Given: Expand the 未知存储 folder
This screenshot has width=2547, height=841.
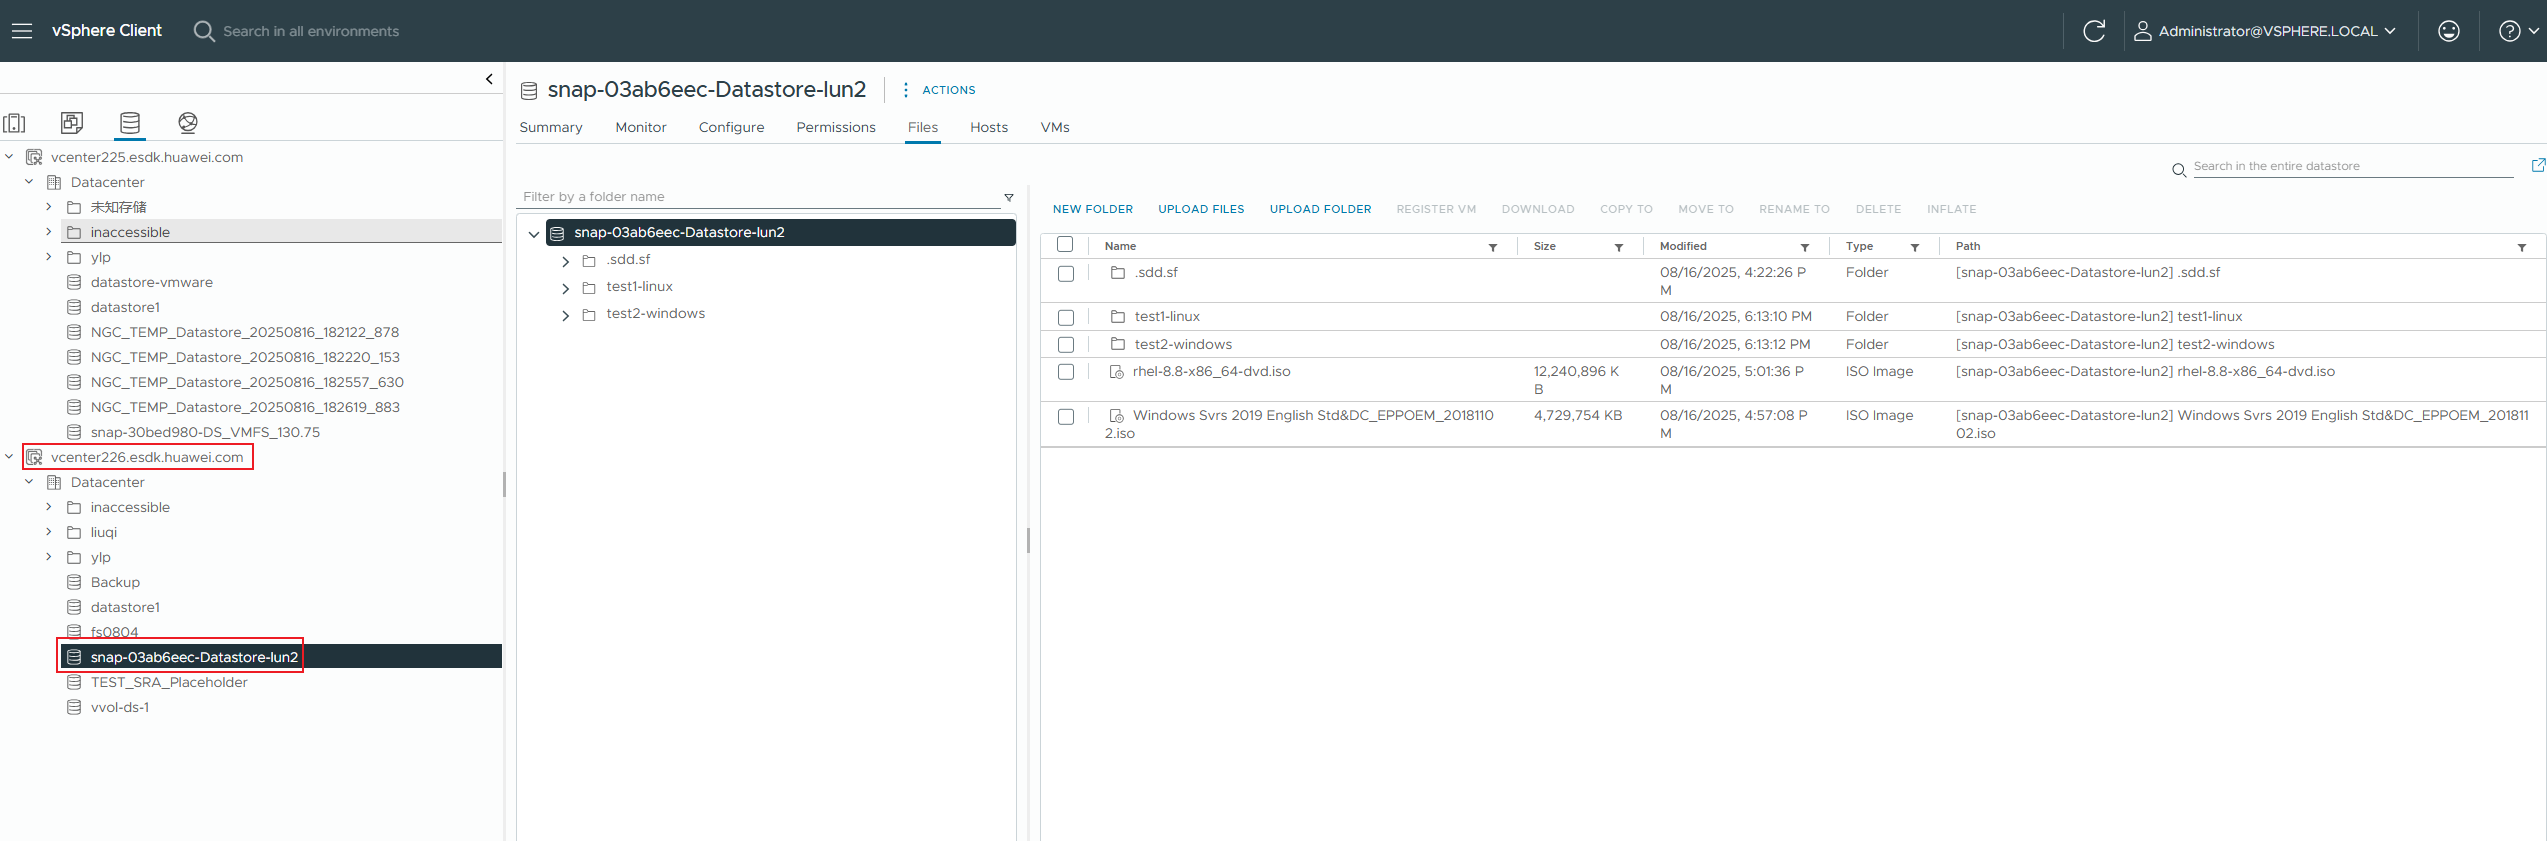Looking at the screenshot, I should coord(48,207).
